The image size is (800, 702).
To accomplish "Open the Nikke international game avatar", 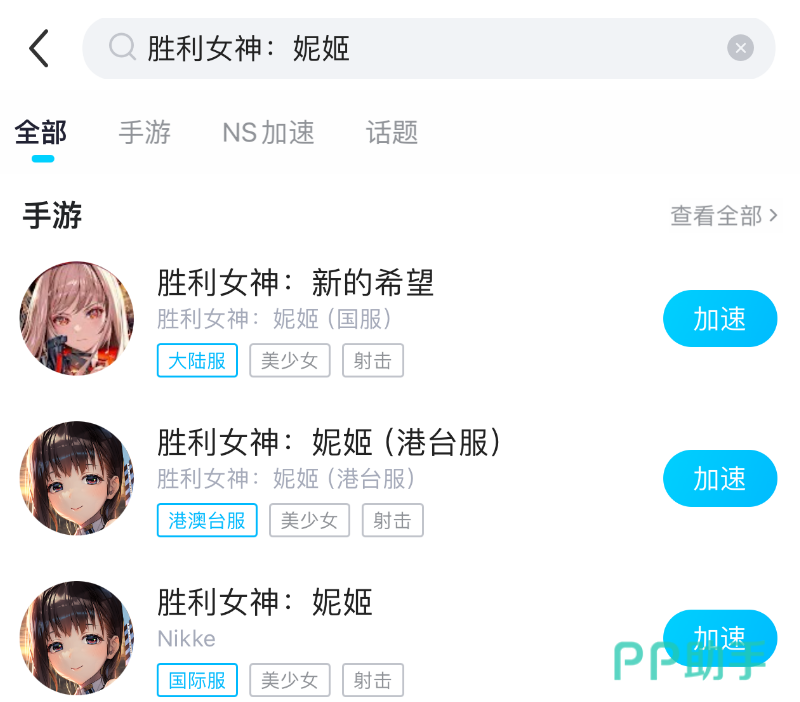I will [77, 638].
